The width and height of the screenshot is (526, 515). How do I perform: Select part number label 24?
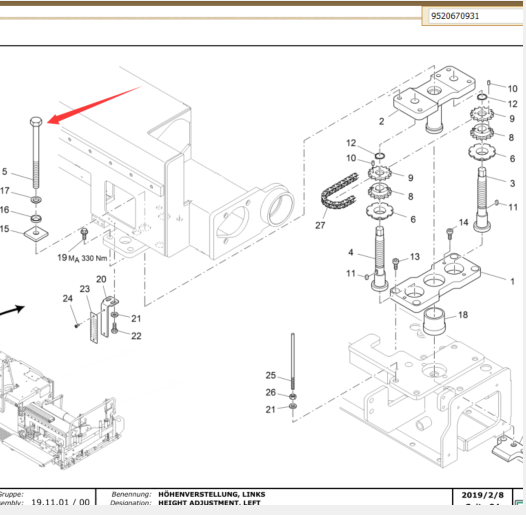tap(68, 298)
